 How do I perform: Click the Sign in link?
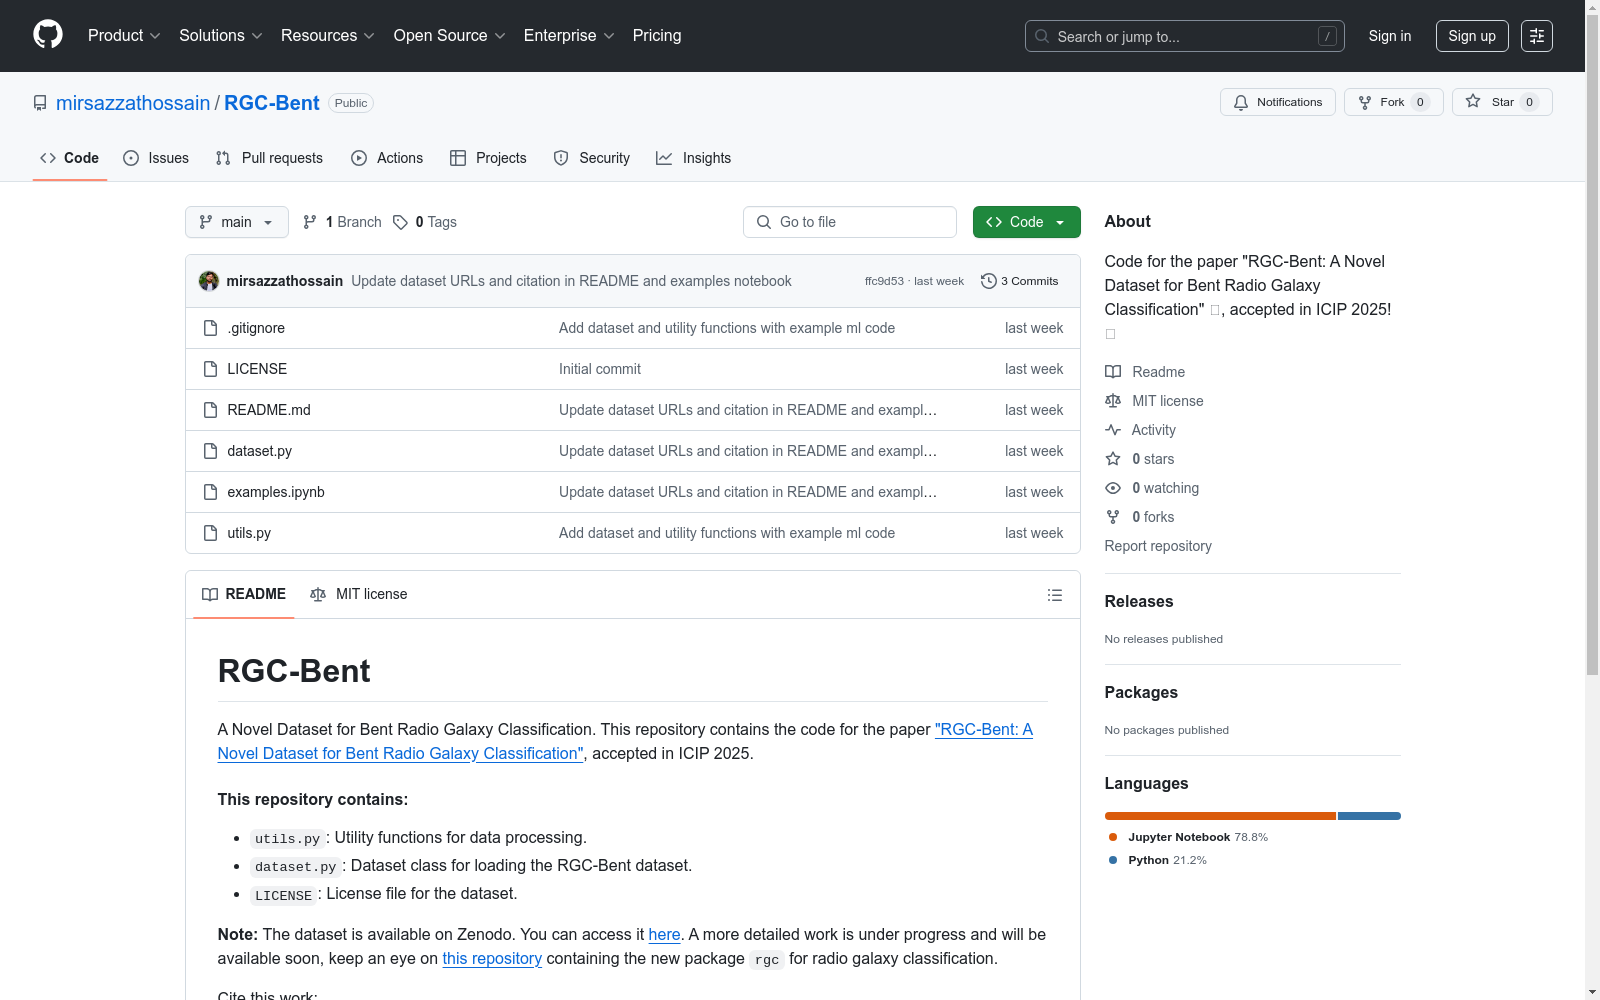(x=1390, y=36)
